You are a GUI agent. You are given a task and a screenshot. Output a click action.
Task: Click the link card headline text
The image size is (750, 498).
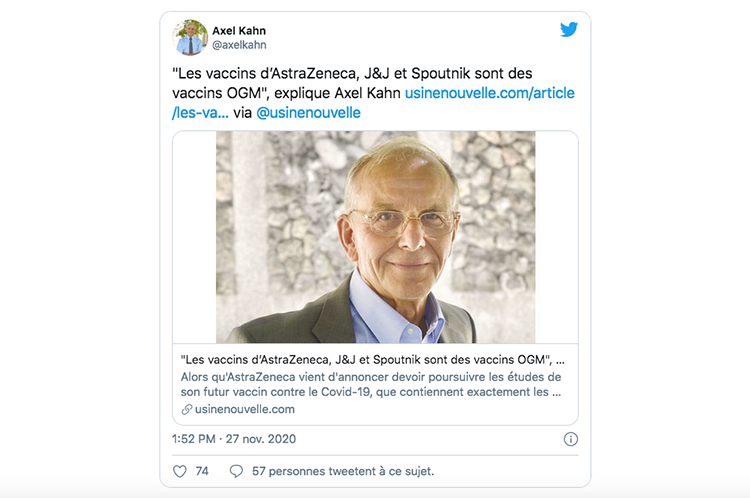pos(370,359)
